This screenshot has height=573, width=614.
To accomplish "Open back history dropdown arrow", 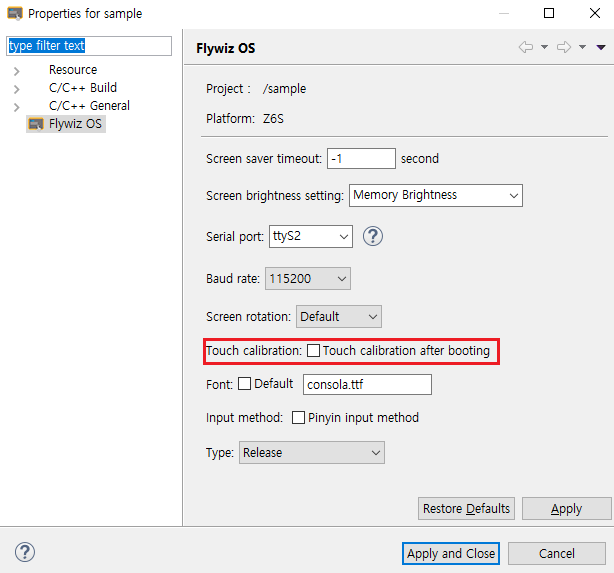I will pyautogui.click(x=544, y=47).
